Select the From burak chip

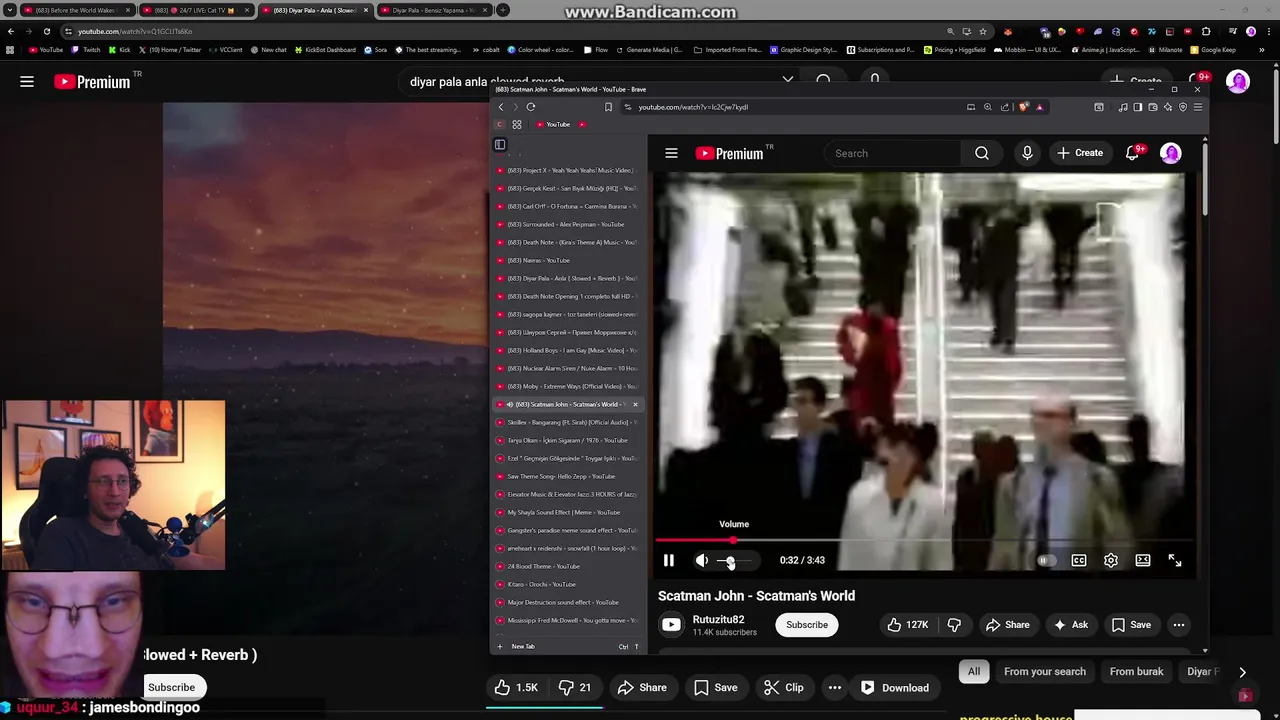click(x=1136, y=672)
